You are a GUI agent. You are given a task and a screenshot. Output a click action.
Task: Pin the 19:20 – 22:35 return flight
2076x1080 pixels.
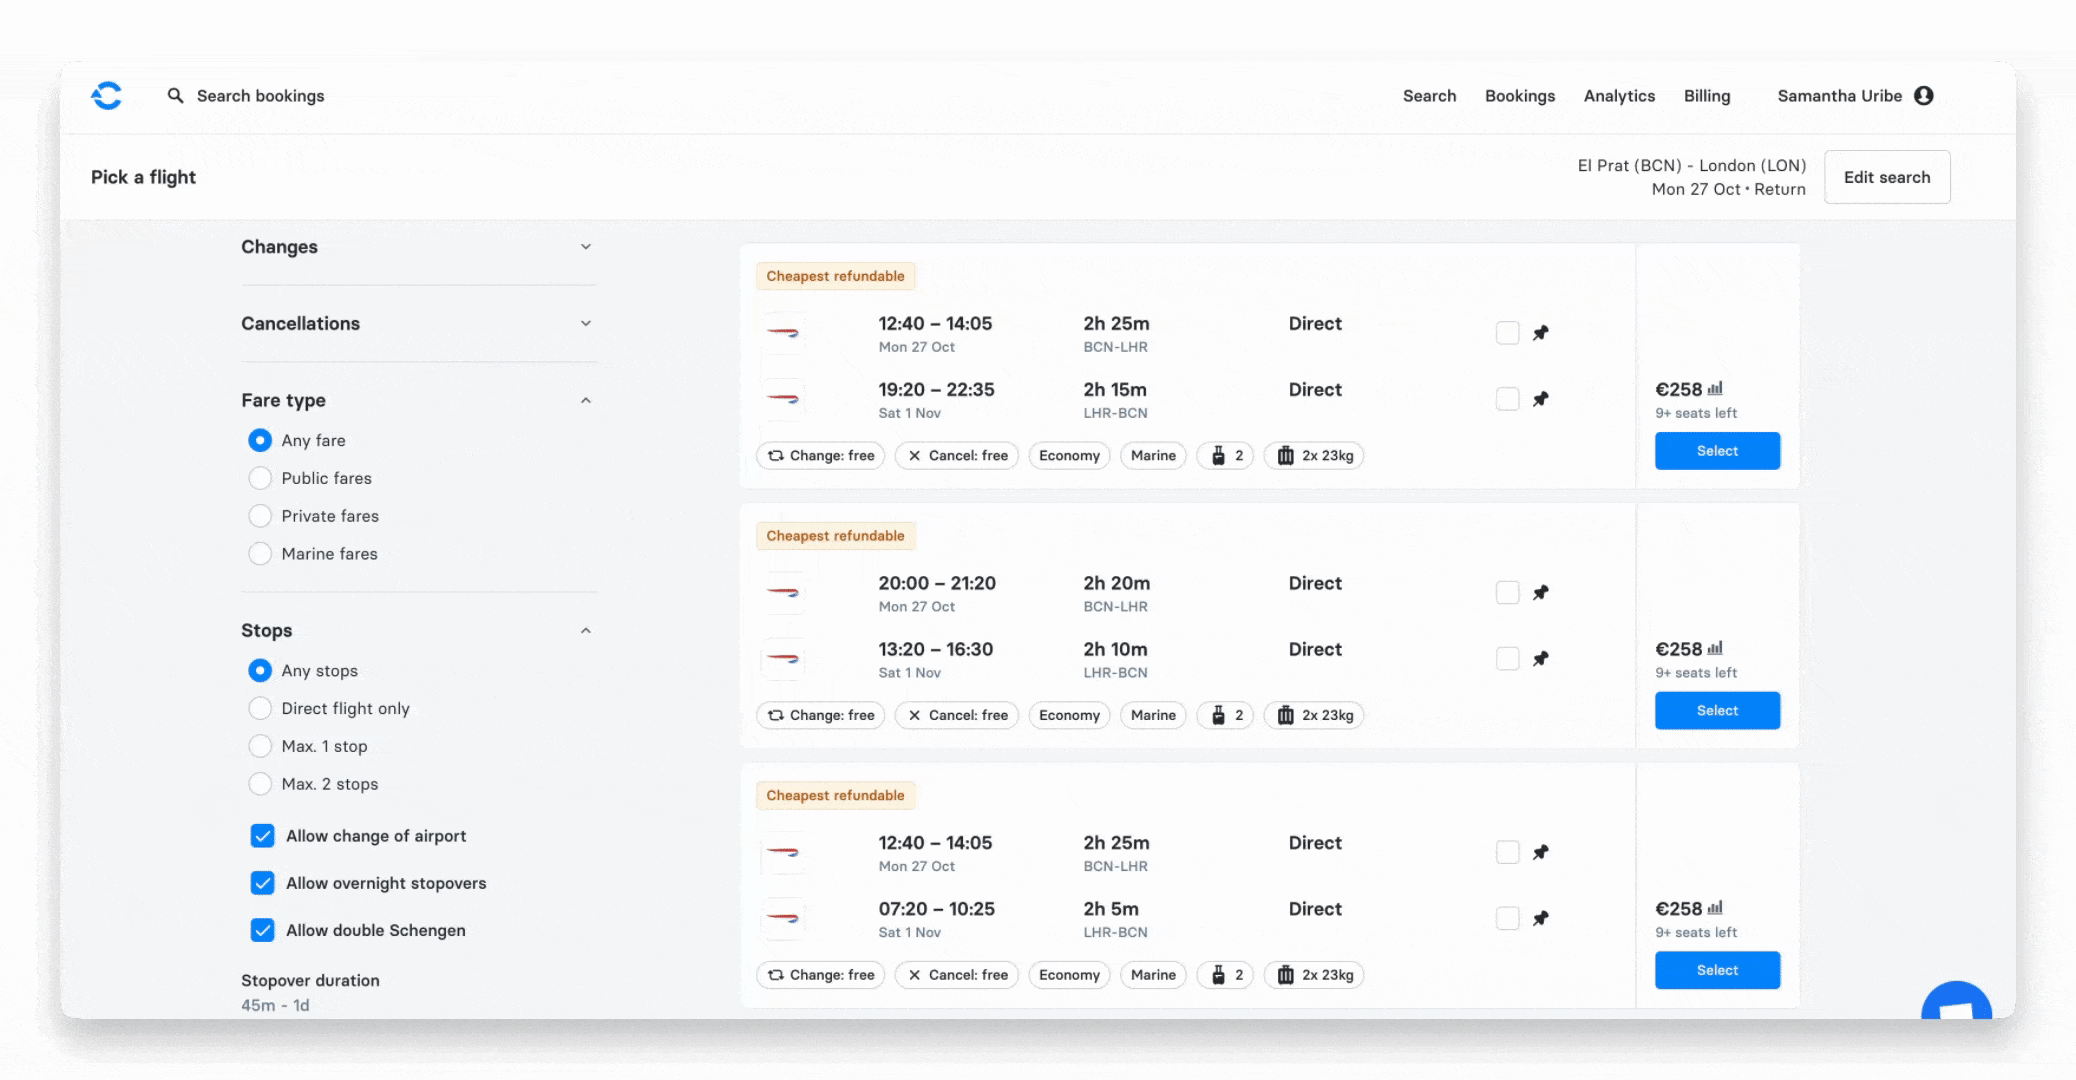tap(1541, 399)
